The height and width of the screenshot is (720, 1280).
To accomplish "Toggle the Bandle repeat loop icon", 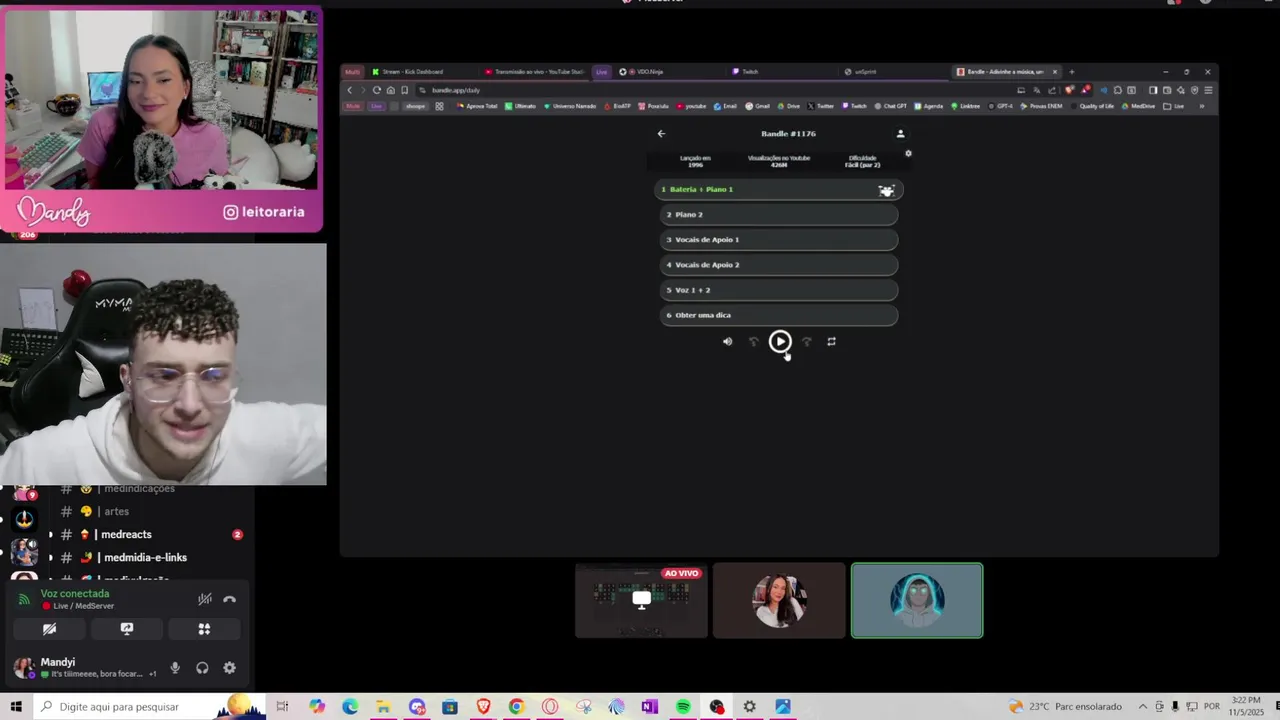I will 831,342.
